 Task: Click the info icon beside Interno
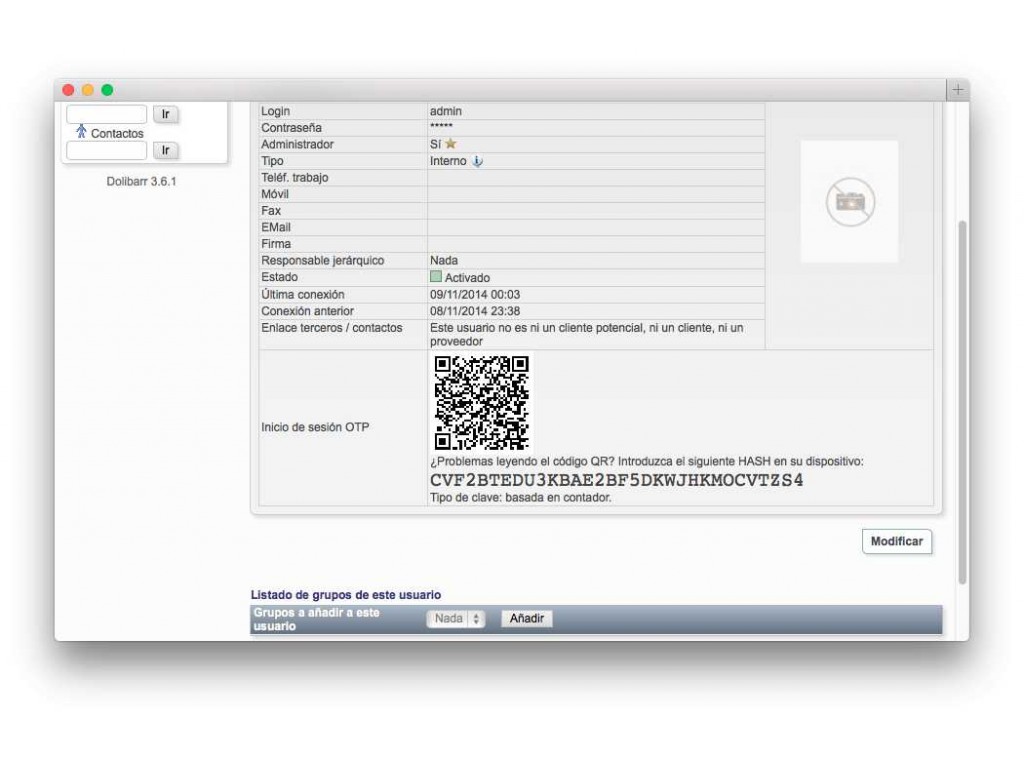[x=477, y=161]
